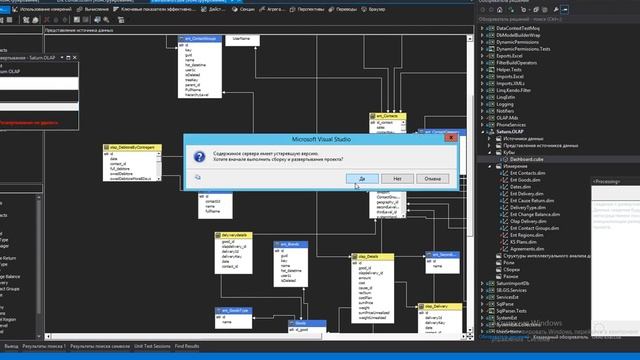
Task: Collapse the Измерения folder
Action: pos(489,166)
